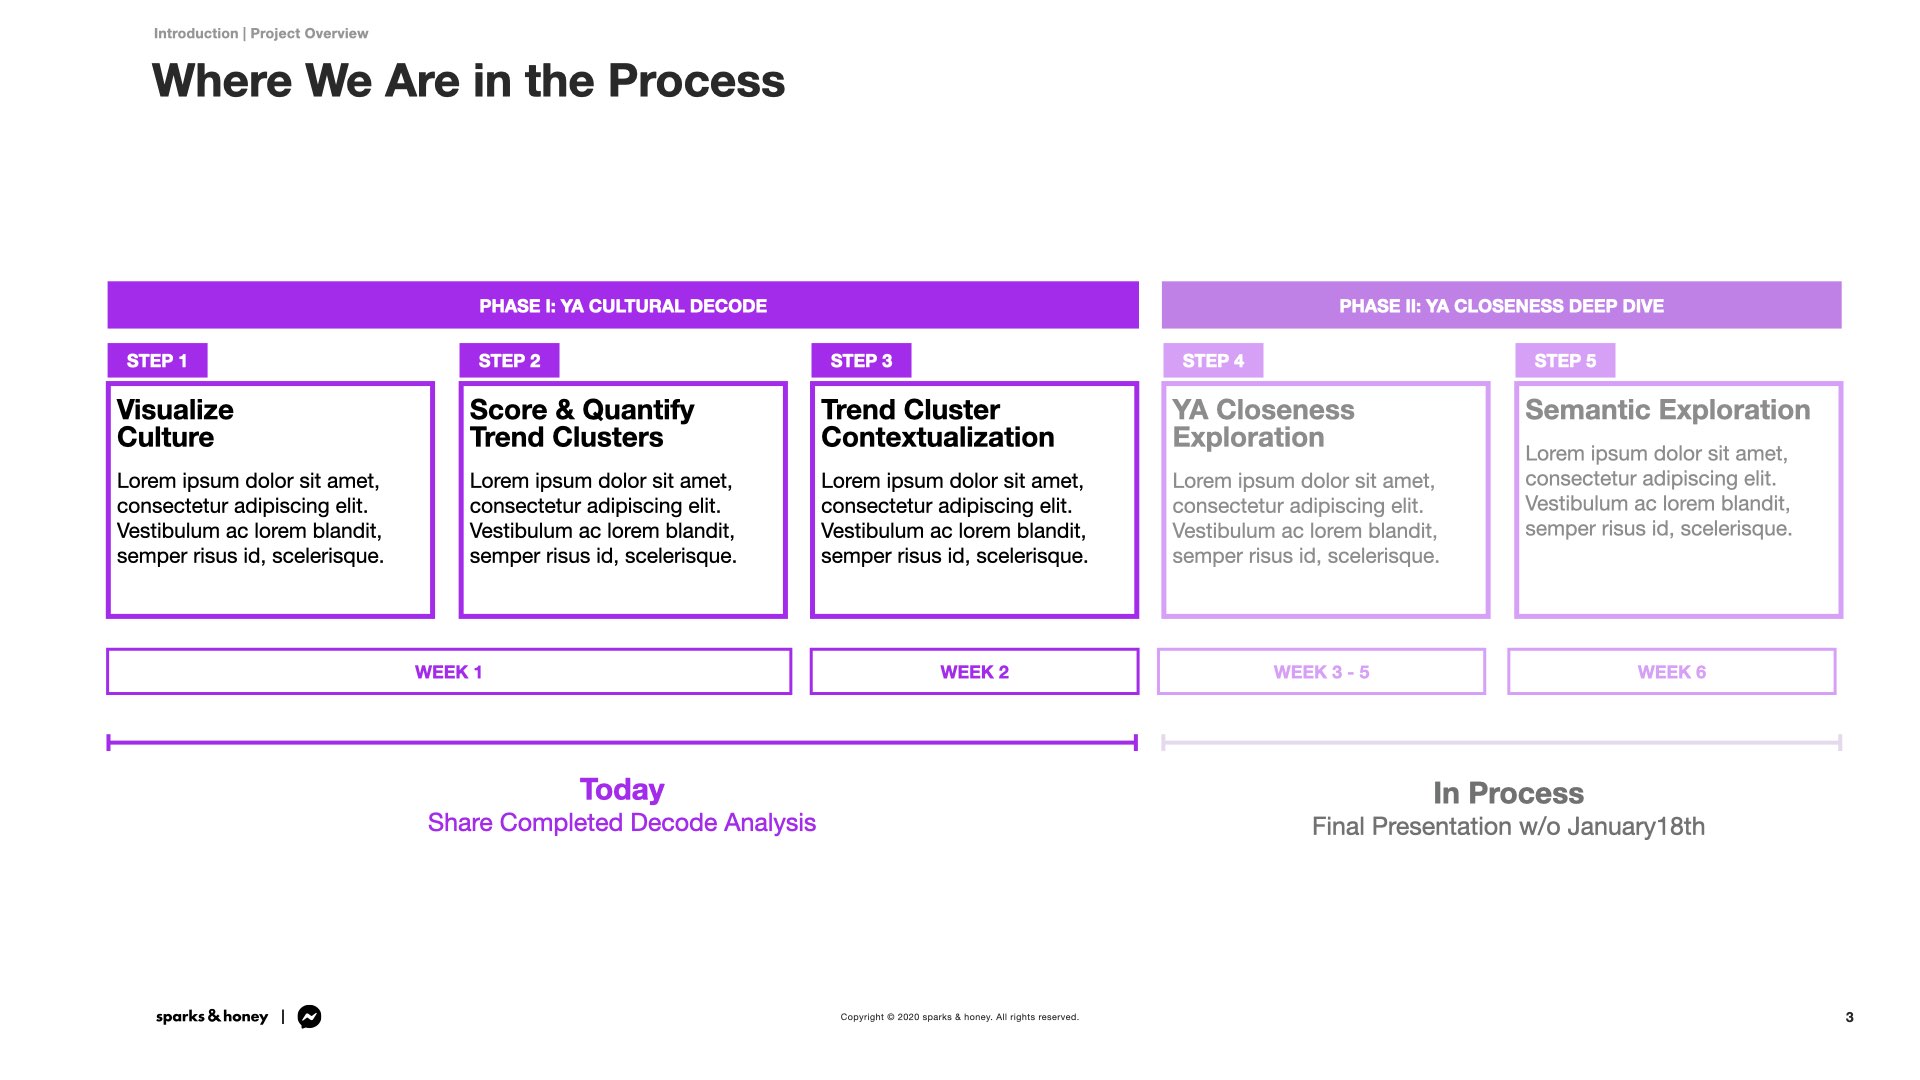Screen dimensions: 1920x1080
Task: Click the Messenger logo icon in footer
Action: pyautogui.click(x=310, y=1017)
